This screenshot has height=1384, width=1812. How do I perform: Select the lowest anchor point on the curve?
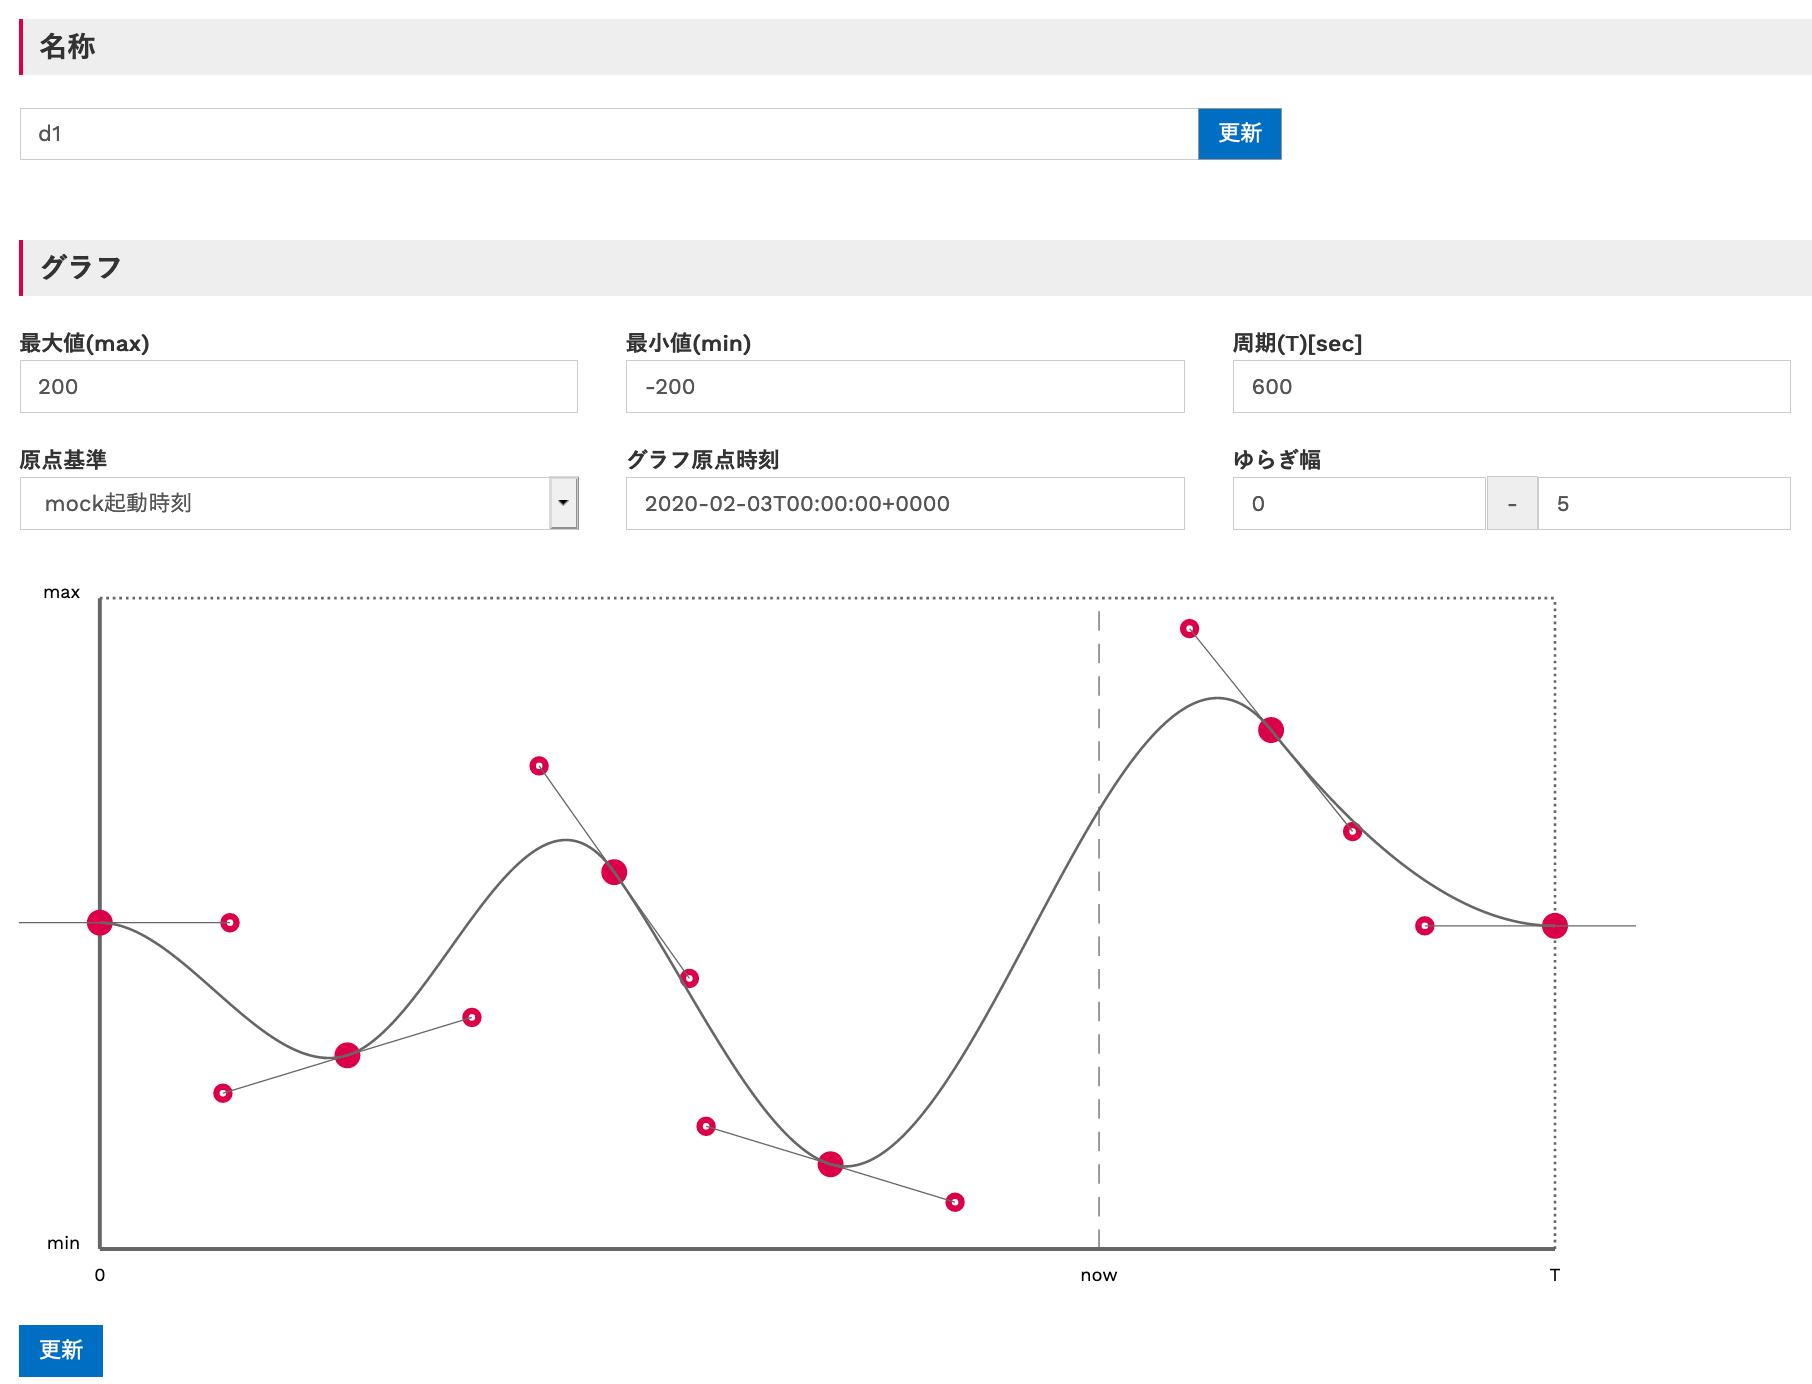(830, 1164)
